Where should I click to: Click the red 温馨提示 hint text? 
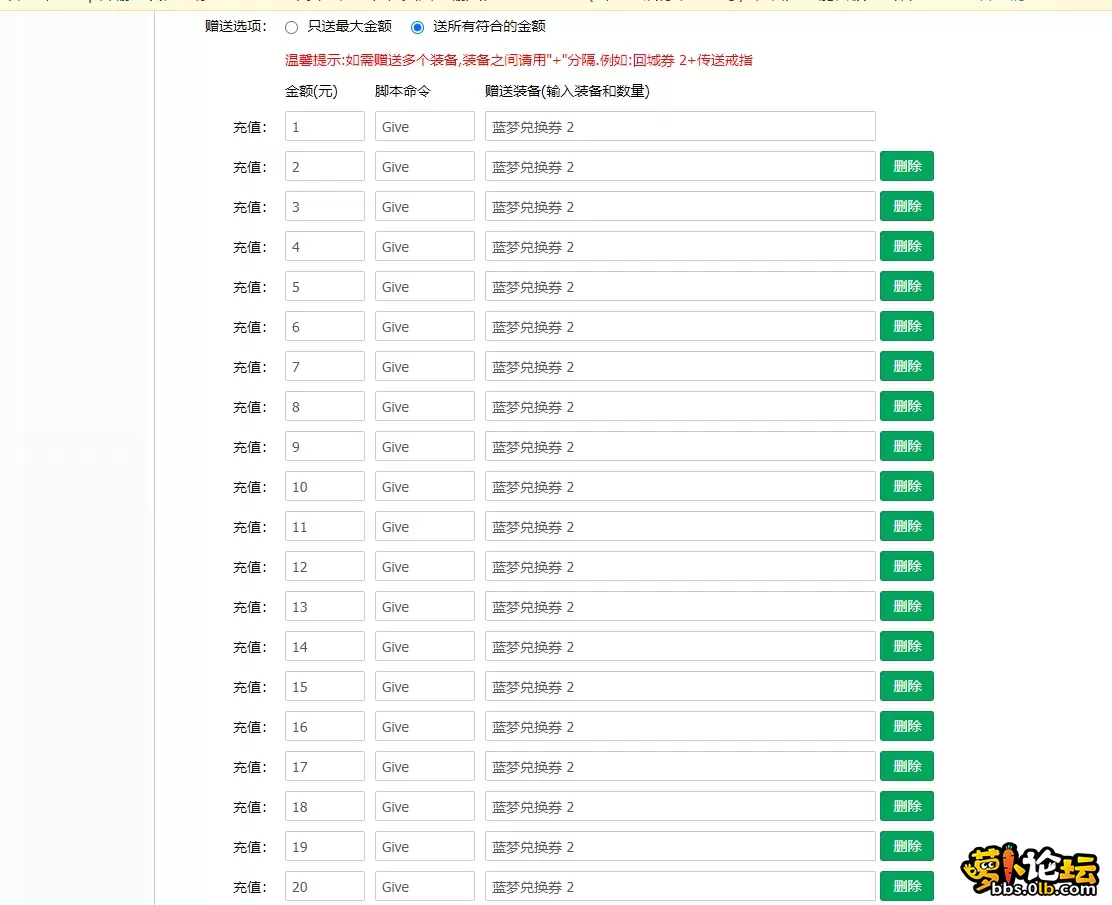pyautogui.click(x=518, y=60)
